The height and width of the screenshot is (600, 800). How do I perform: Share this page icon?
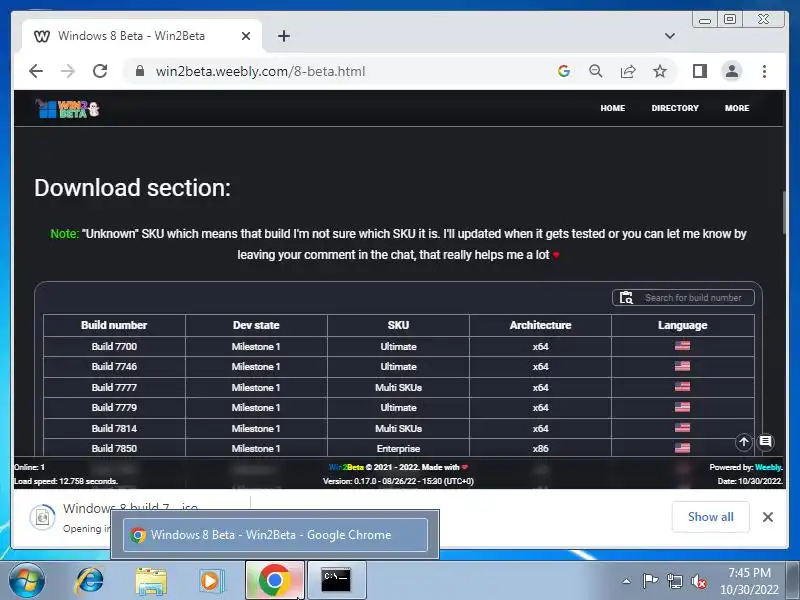pyautogui.click(x=628, y=71)
